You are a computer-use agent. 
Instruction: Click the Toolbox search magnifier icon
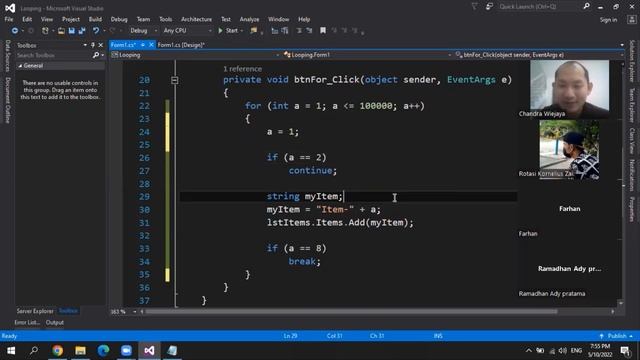pyautogui.click(x=96, y=55)
